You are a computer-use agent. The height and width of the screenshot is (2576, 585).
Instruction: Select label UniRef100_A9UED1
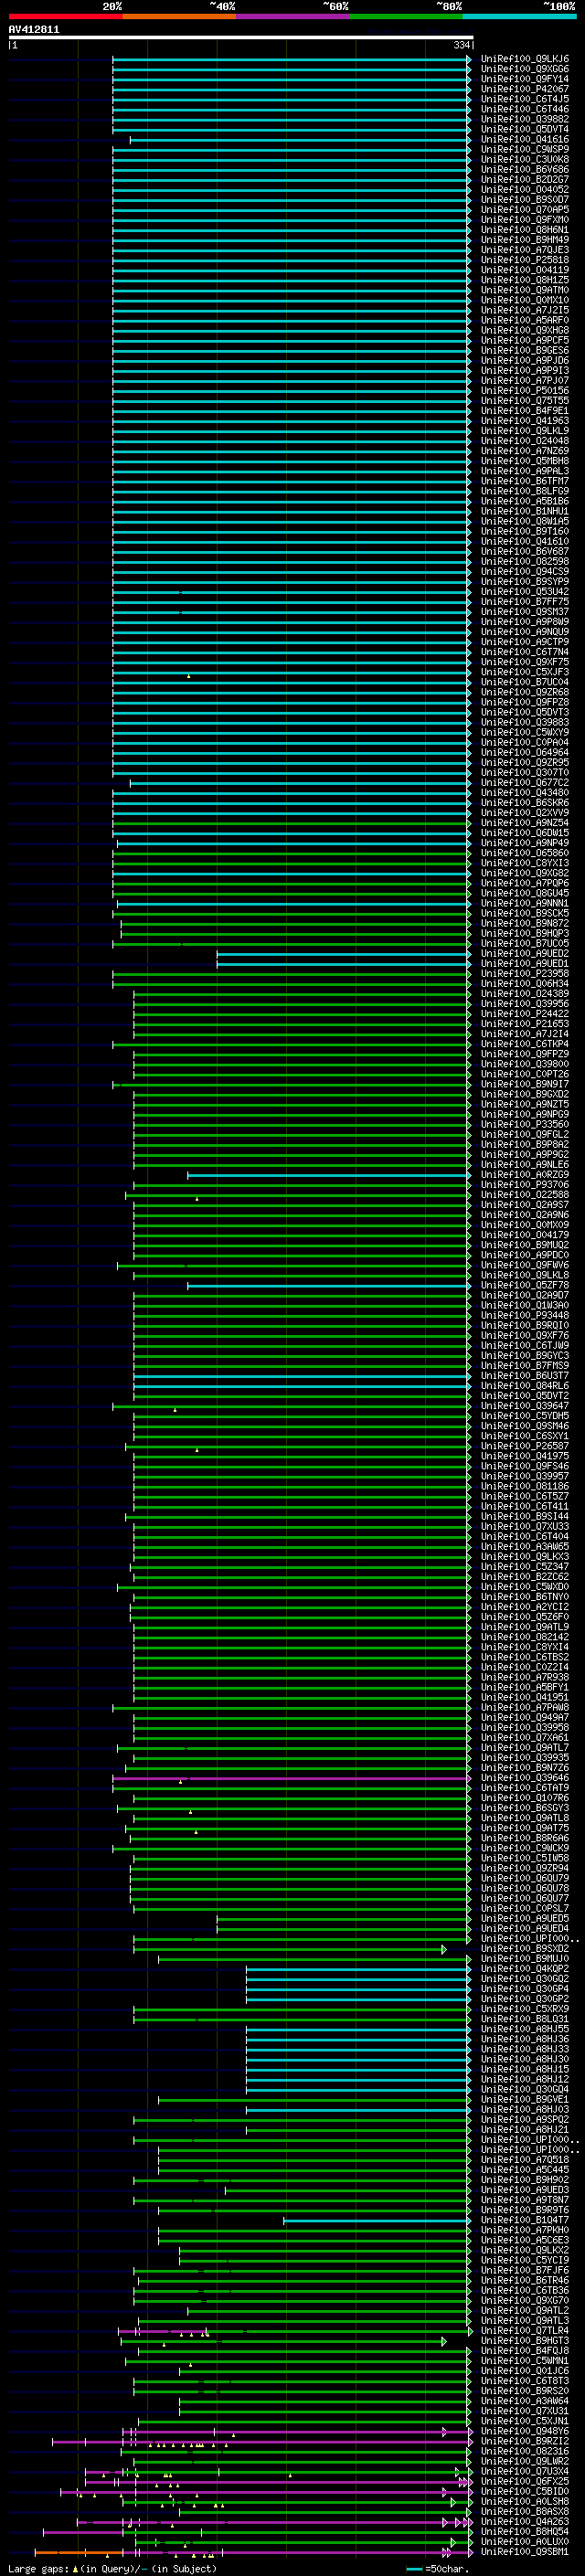[524, 964]
